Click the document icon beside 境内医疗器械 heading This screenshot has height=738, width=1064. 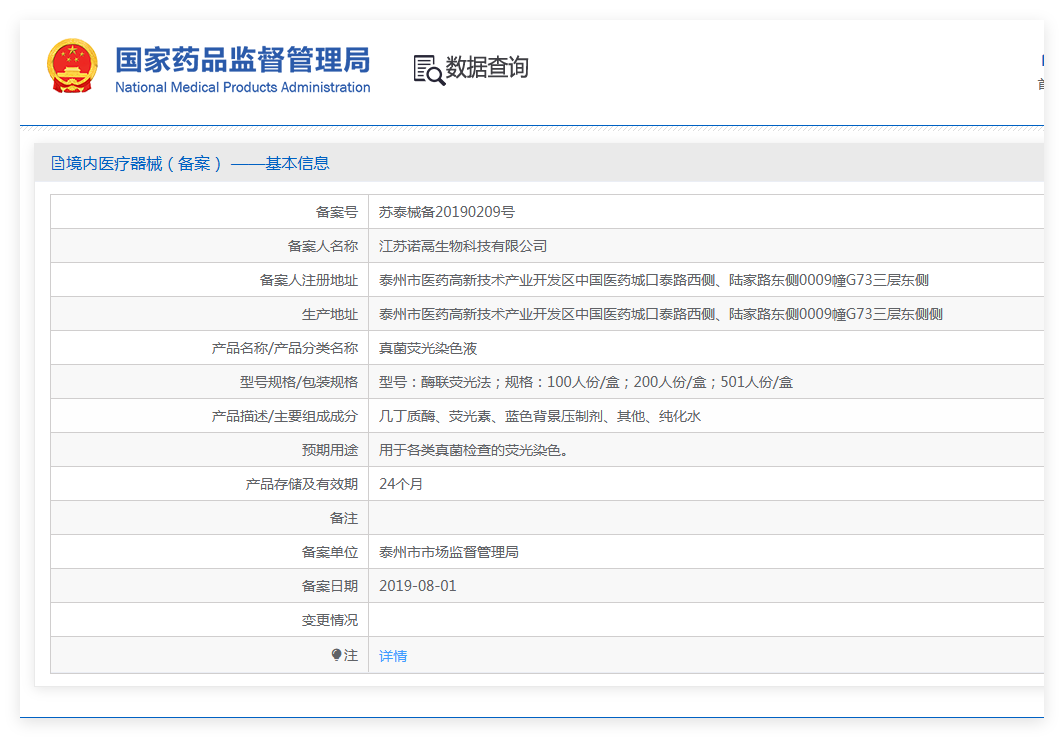click(58, 163)
